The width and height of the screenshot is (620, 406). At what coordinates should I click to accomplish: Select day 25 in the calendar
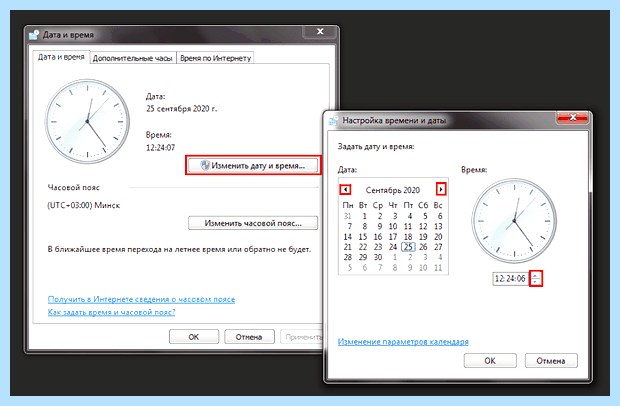[408, 247]
